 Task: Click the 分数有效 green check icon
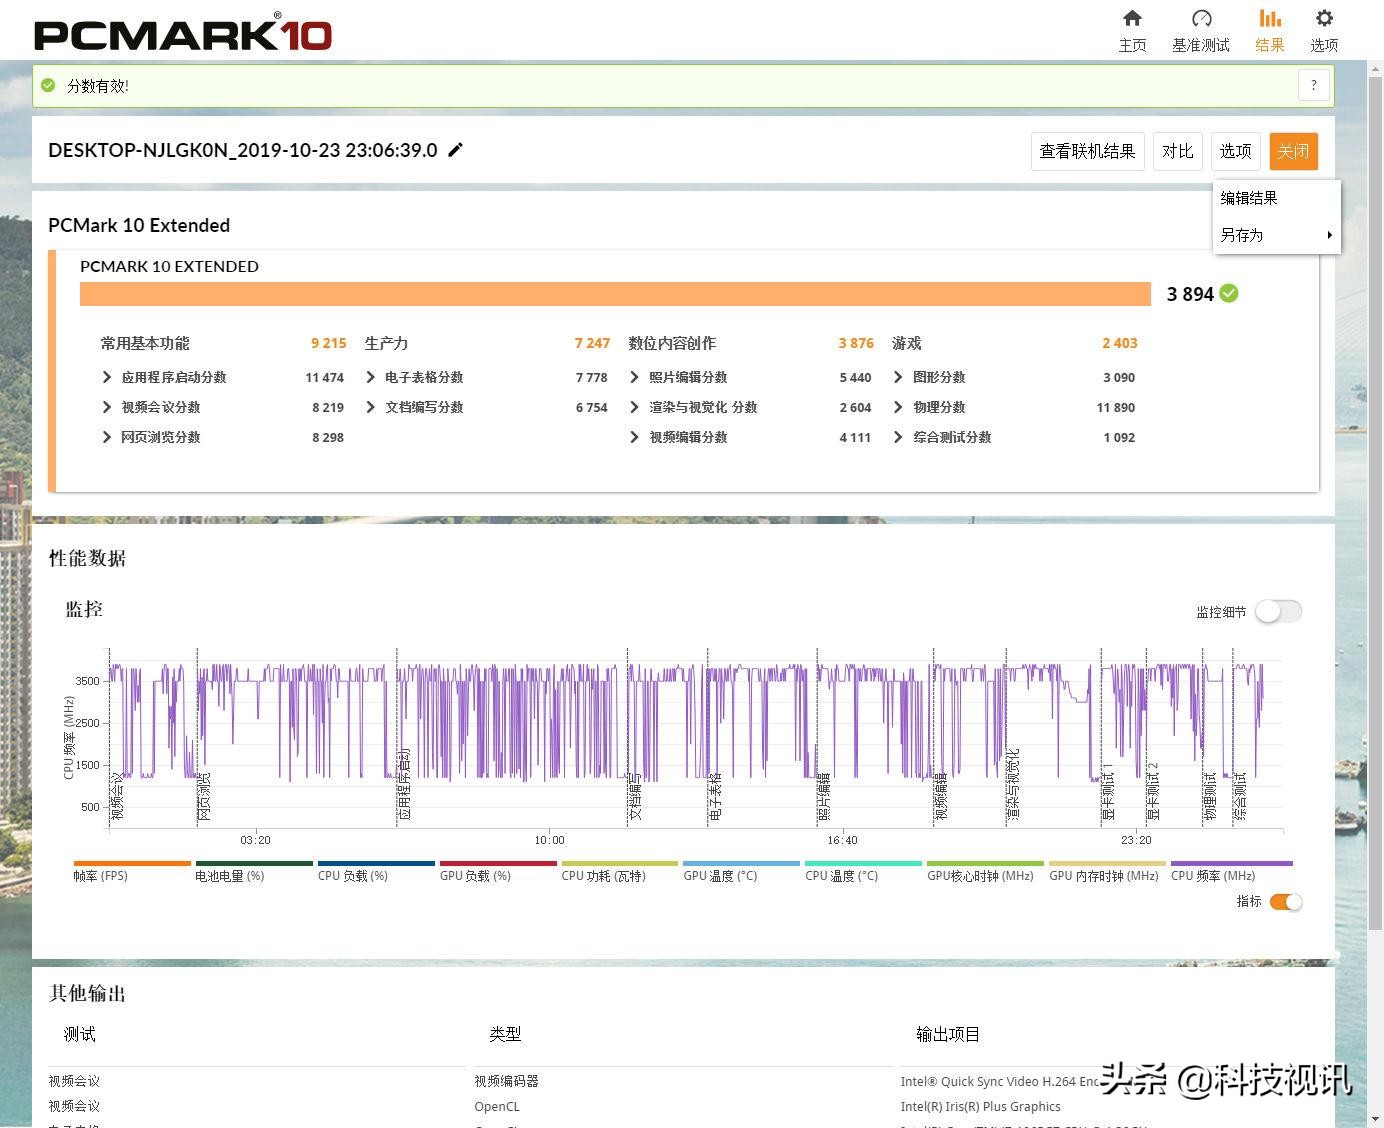(x=48, y=86)
